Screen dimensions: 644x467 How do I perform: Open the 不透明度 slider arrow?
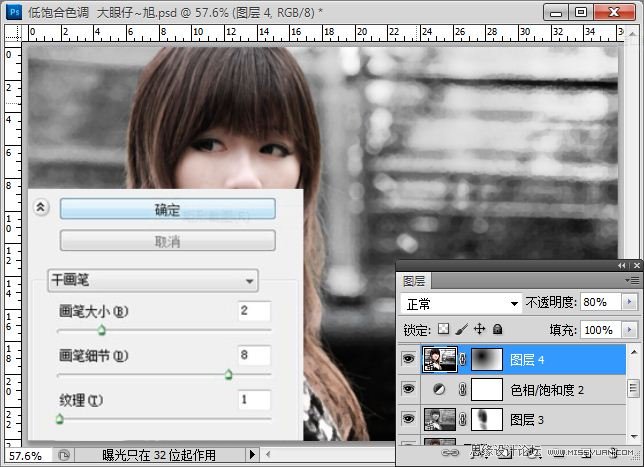(x=630, y=303)
